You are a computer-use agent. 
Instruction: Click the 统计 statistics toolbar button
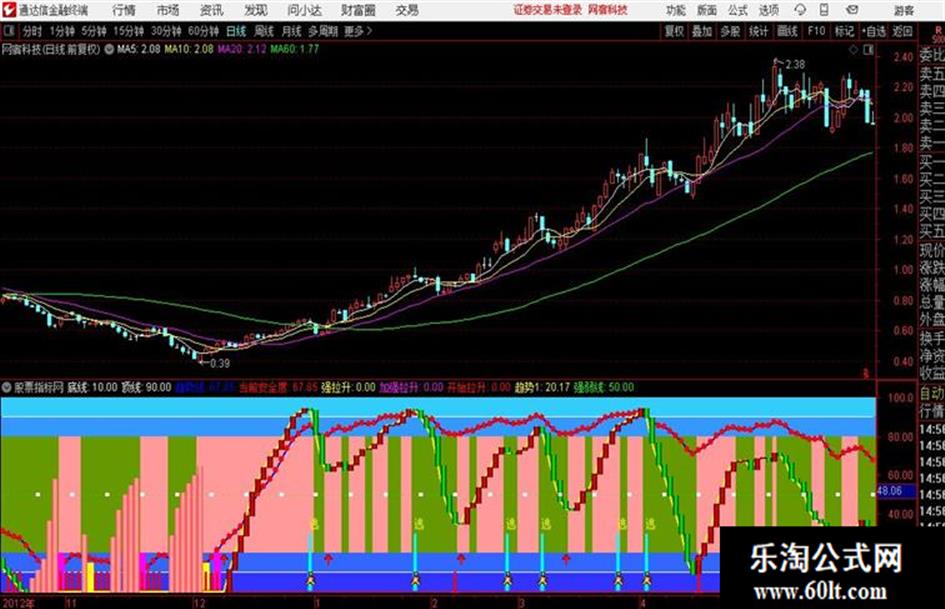click(758, 31)
